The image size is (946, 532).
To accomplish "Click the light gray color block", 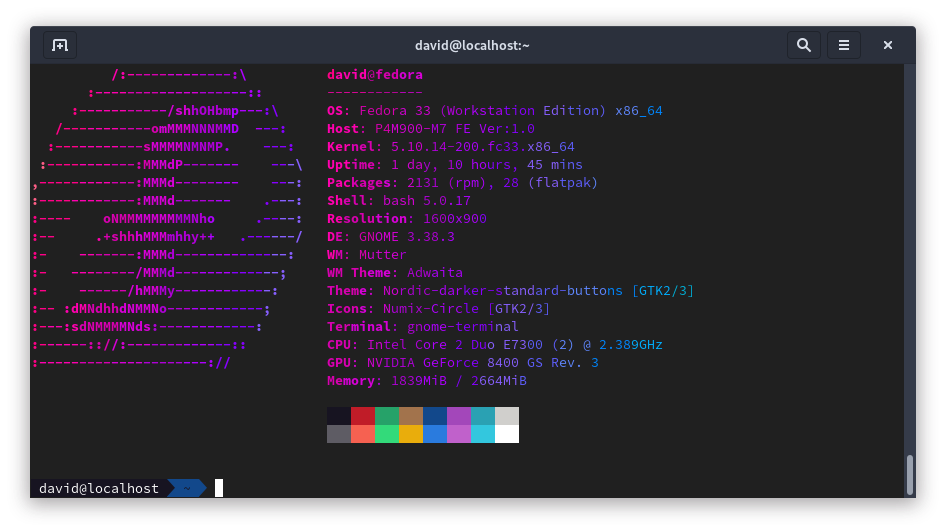I will (x=507, y=416).
